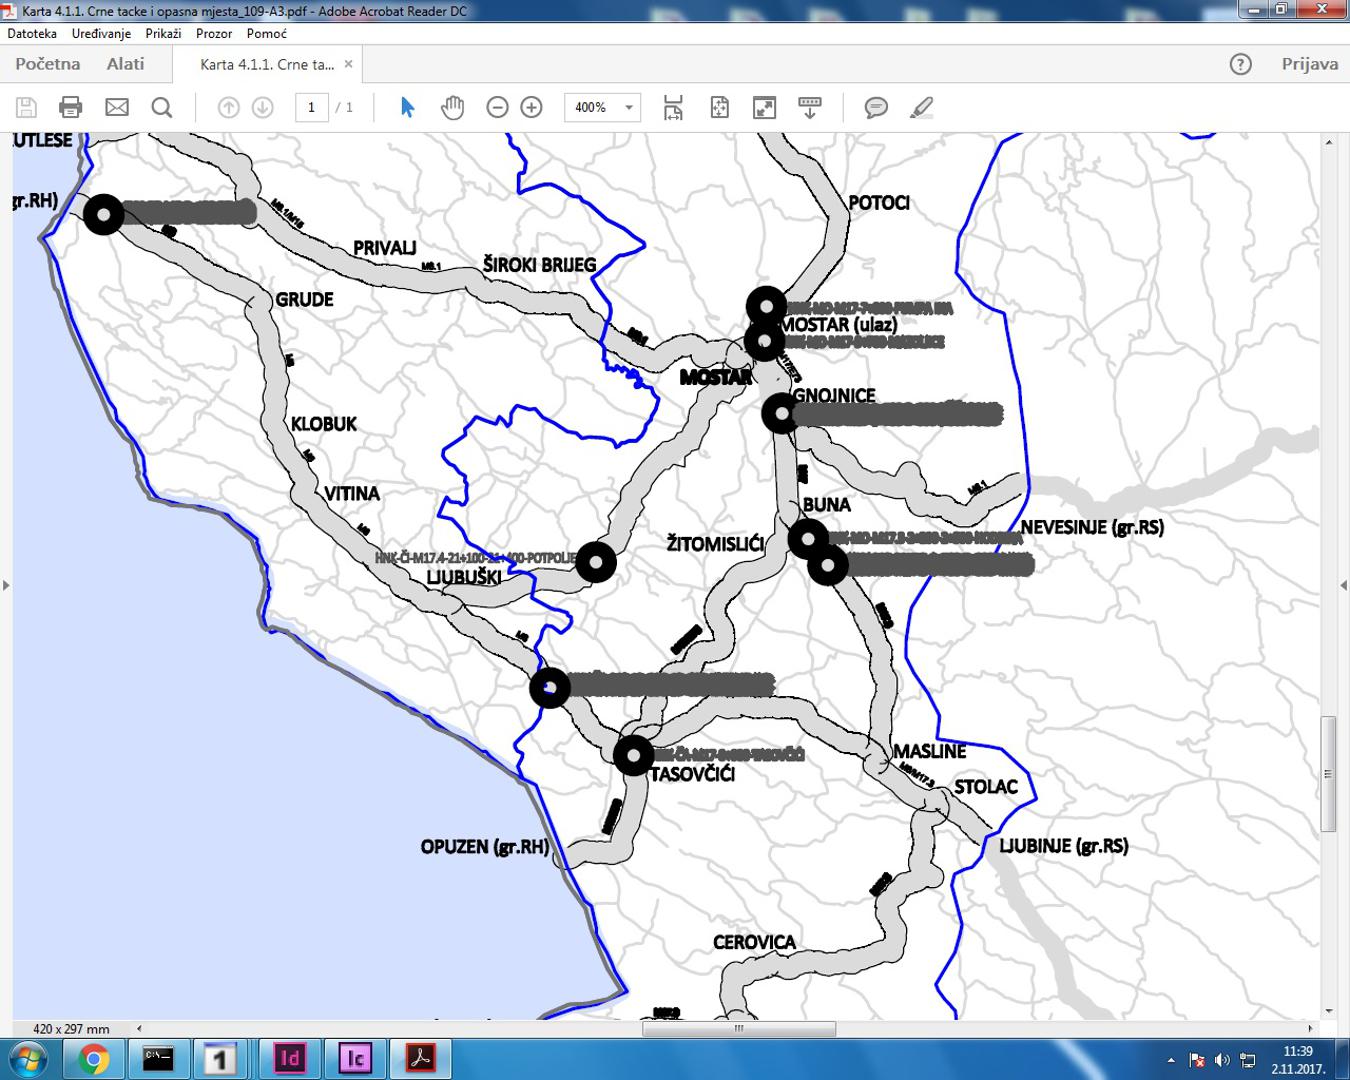Image resolution: width=1350 pixels, height=1080 pixels.
Task: Click the Save file icon
Action: click(x=27, y=107)
